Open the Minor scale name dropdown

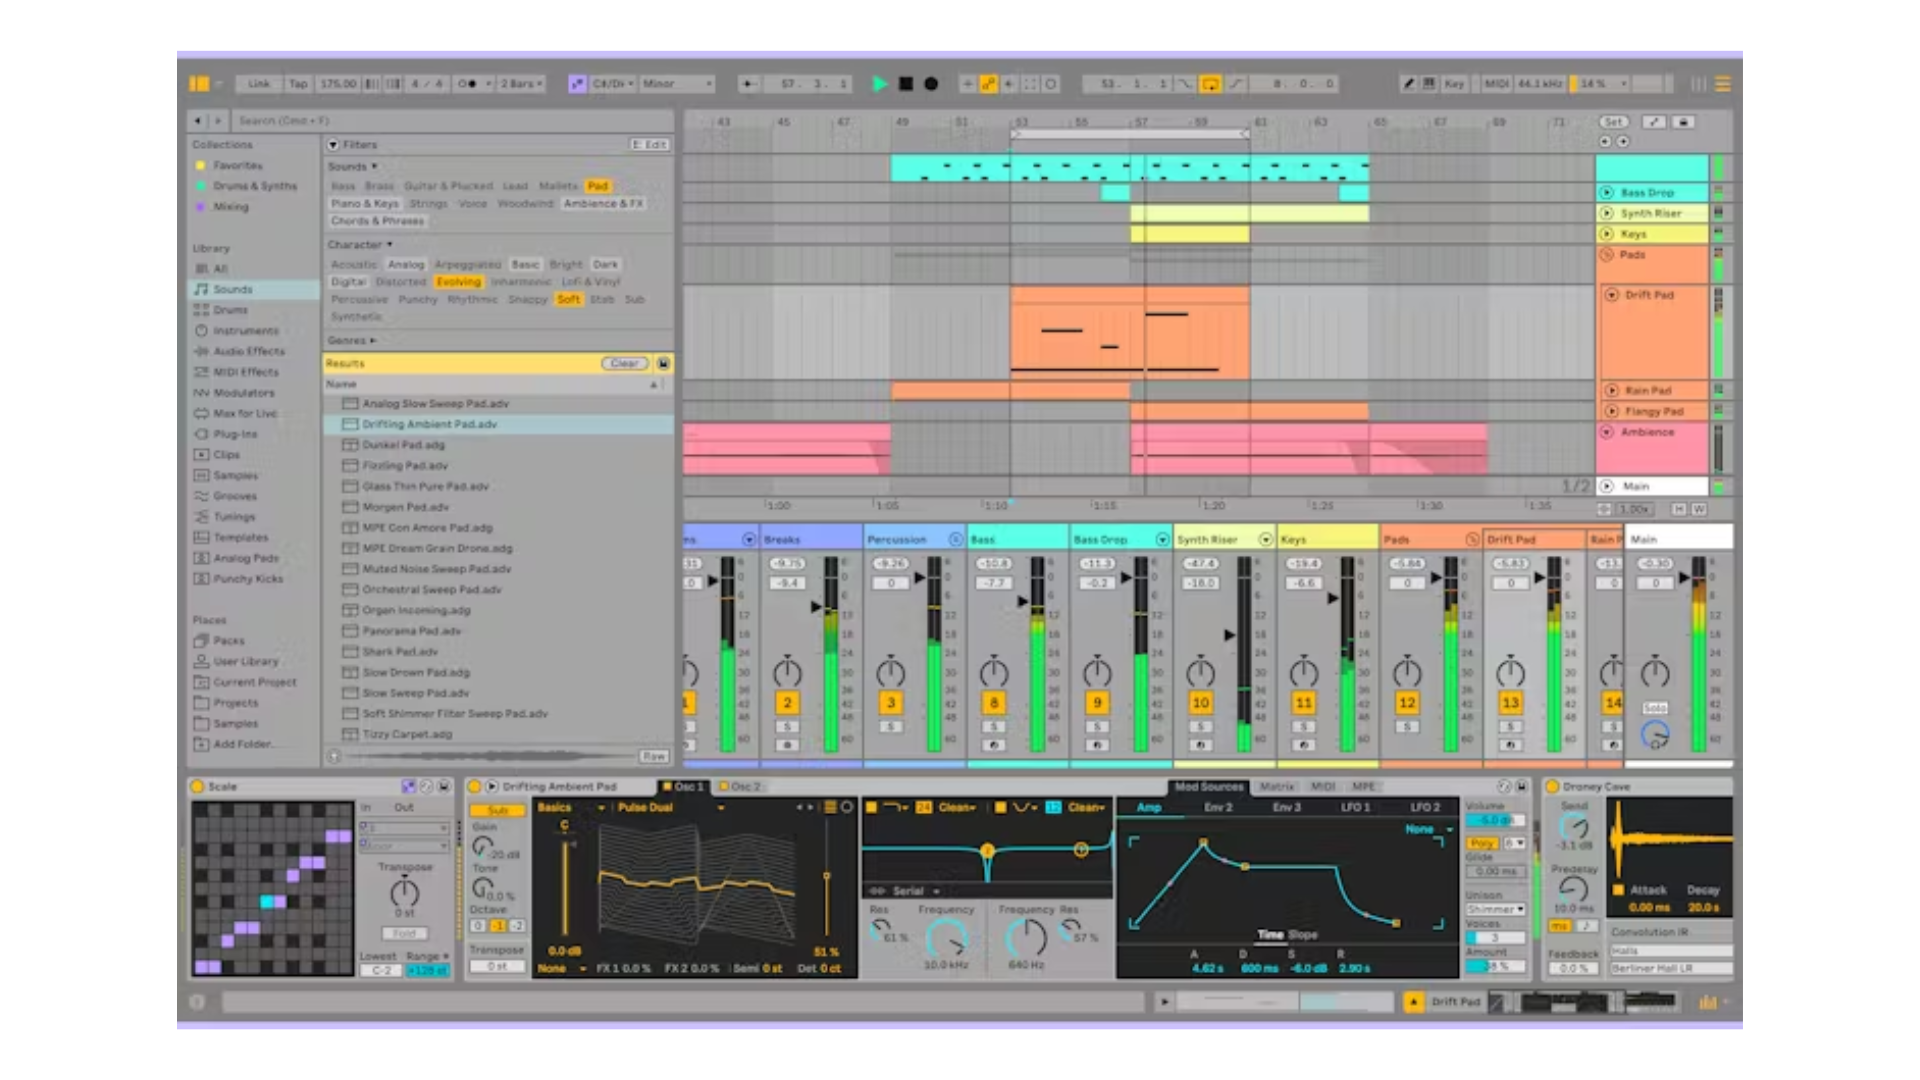tap(677, 84)
